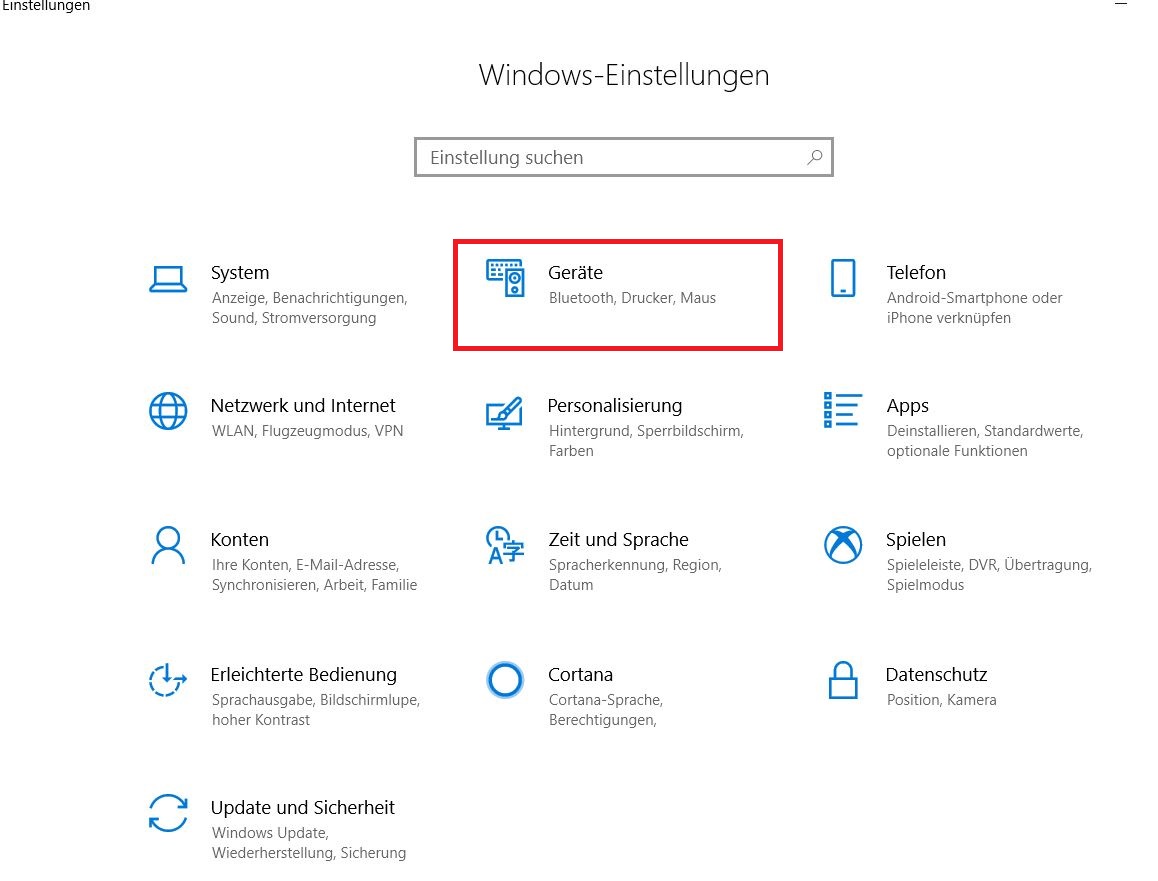This screenshot has width=1158, height=881.
Task: Open the Apps category heading
Action: [908, 406]
